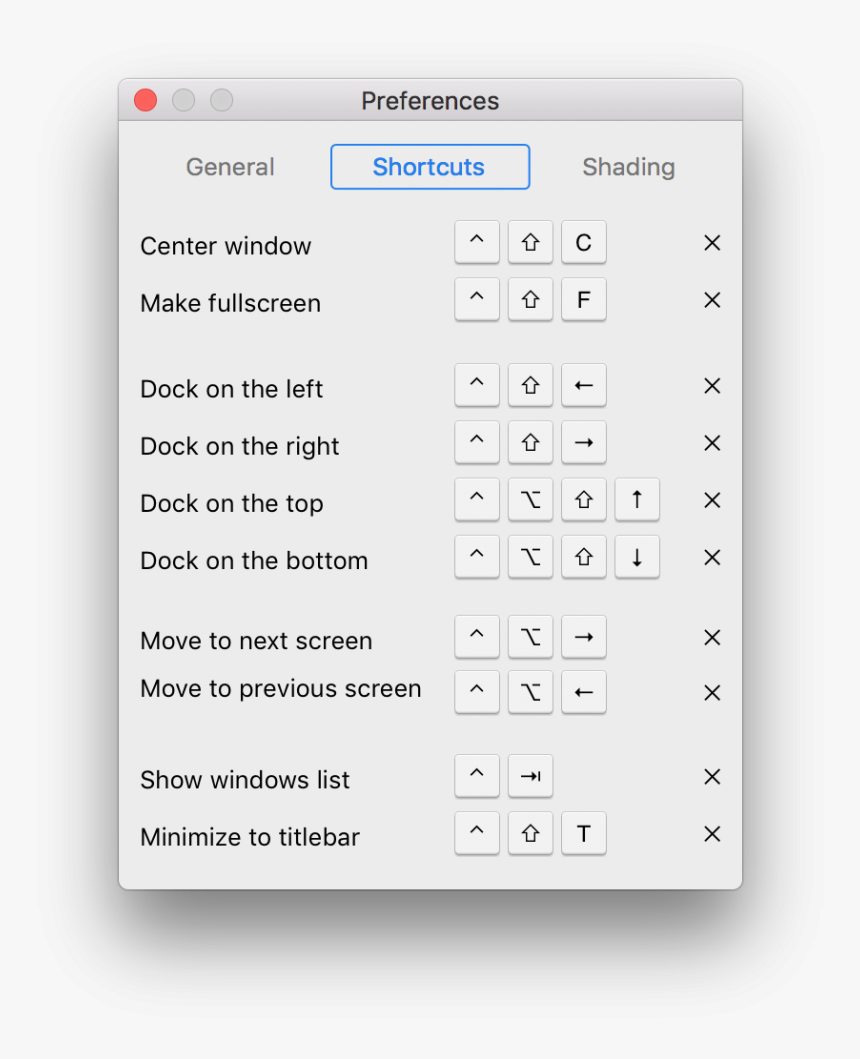This screenshot has width=860, height=1059.
Task: Select the Shortcuts tab
Action: coord(429,167)
